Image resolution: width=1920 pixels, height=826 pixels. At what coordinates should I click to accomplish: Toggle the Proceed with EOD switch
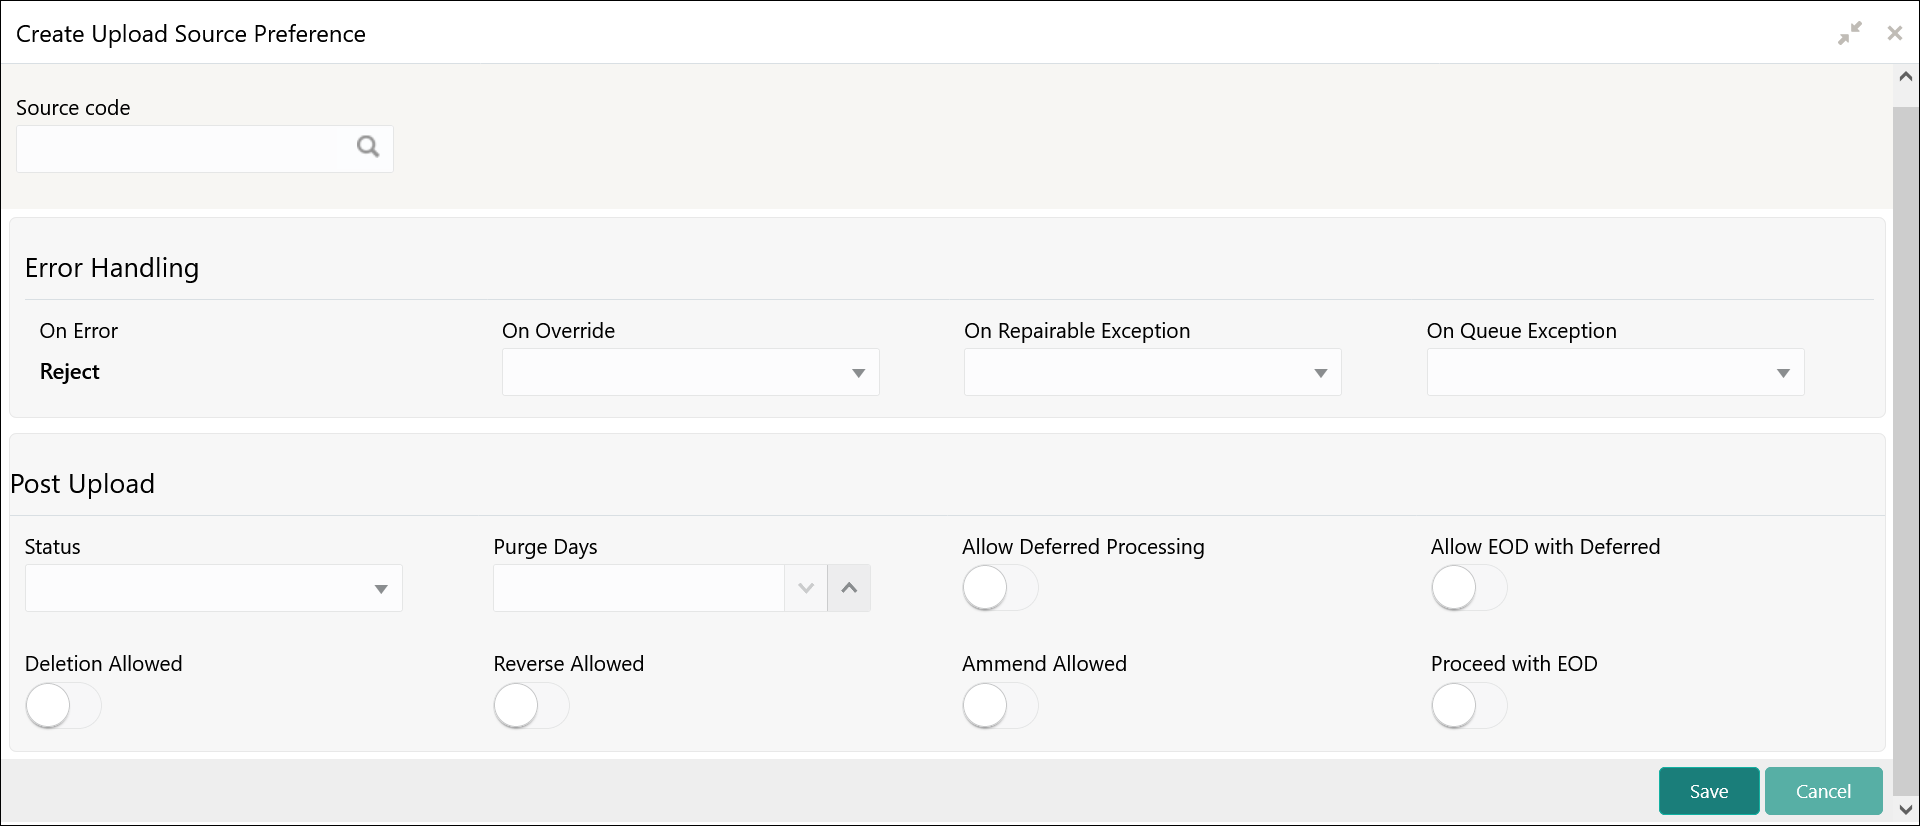pos(1468,706)
